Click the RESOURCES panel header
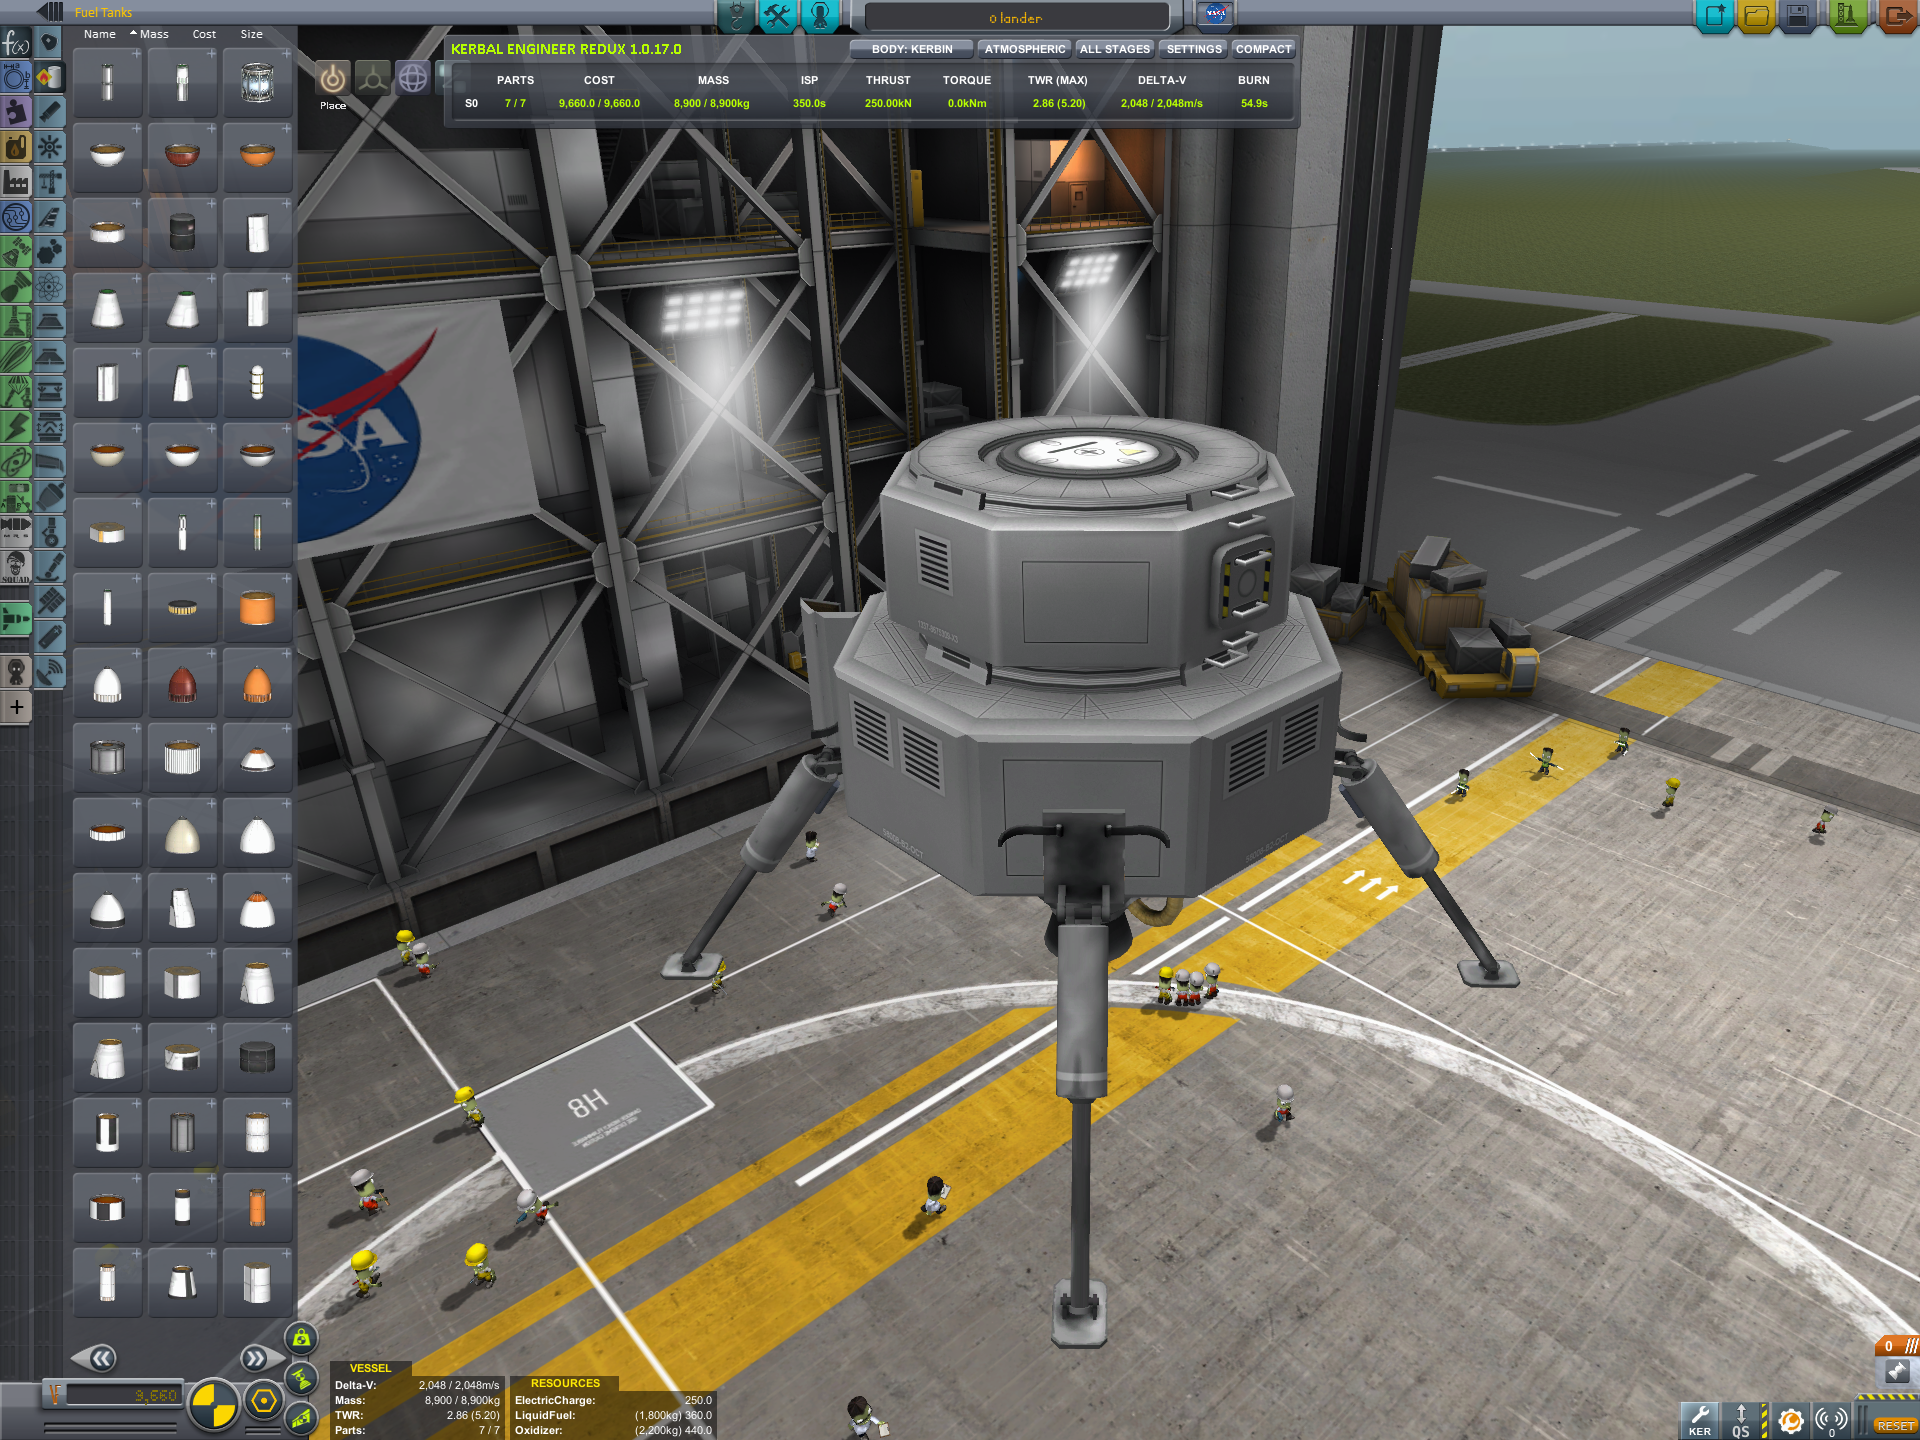 click(565, 1384)
